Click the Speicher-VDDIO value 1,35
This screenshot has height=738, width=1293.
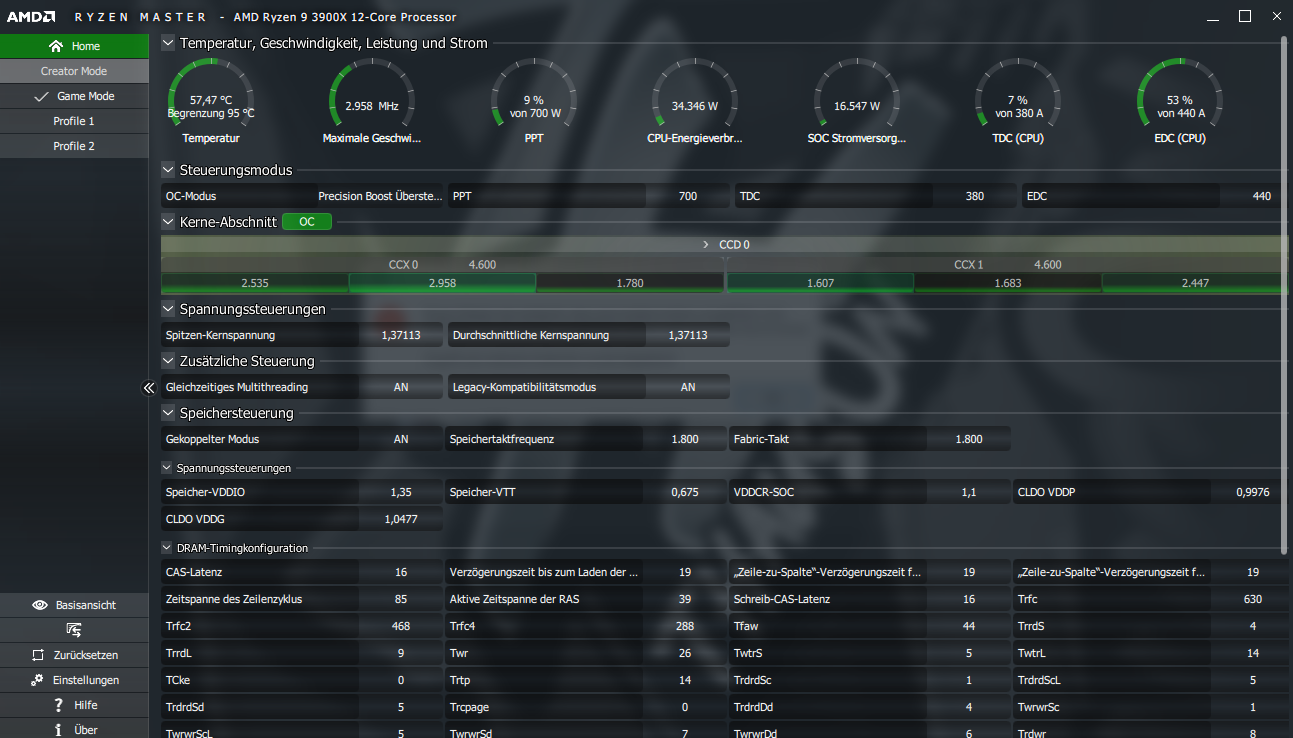pos(400,492)
